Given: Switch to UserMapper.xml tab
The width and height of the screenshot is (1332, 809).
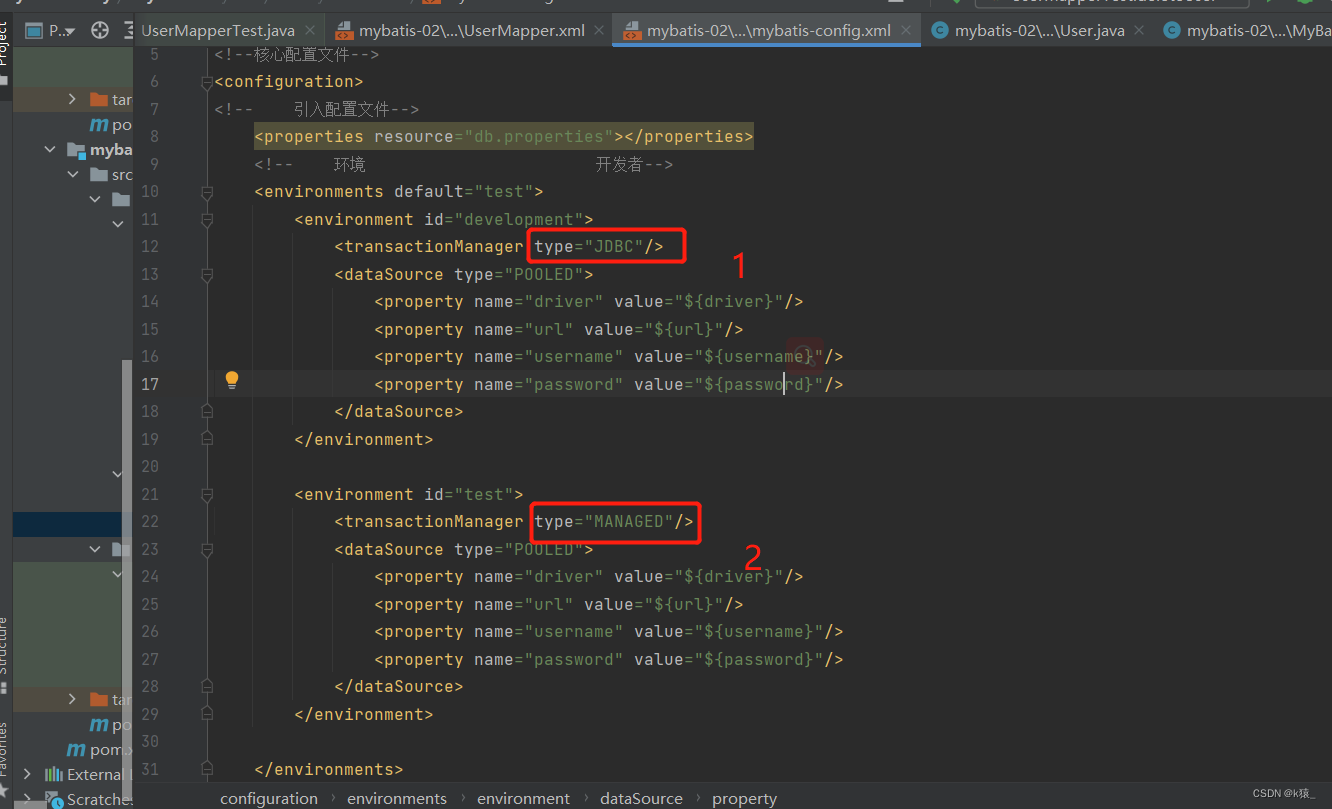Looking at the screenshot, I should [x=472, y=31].
